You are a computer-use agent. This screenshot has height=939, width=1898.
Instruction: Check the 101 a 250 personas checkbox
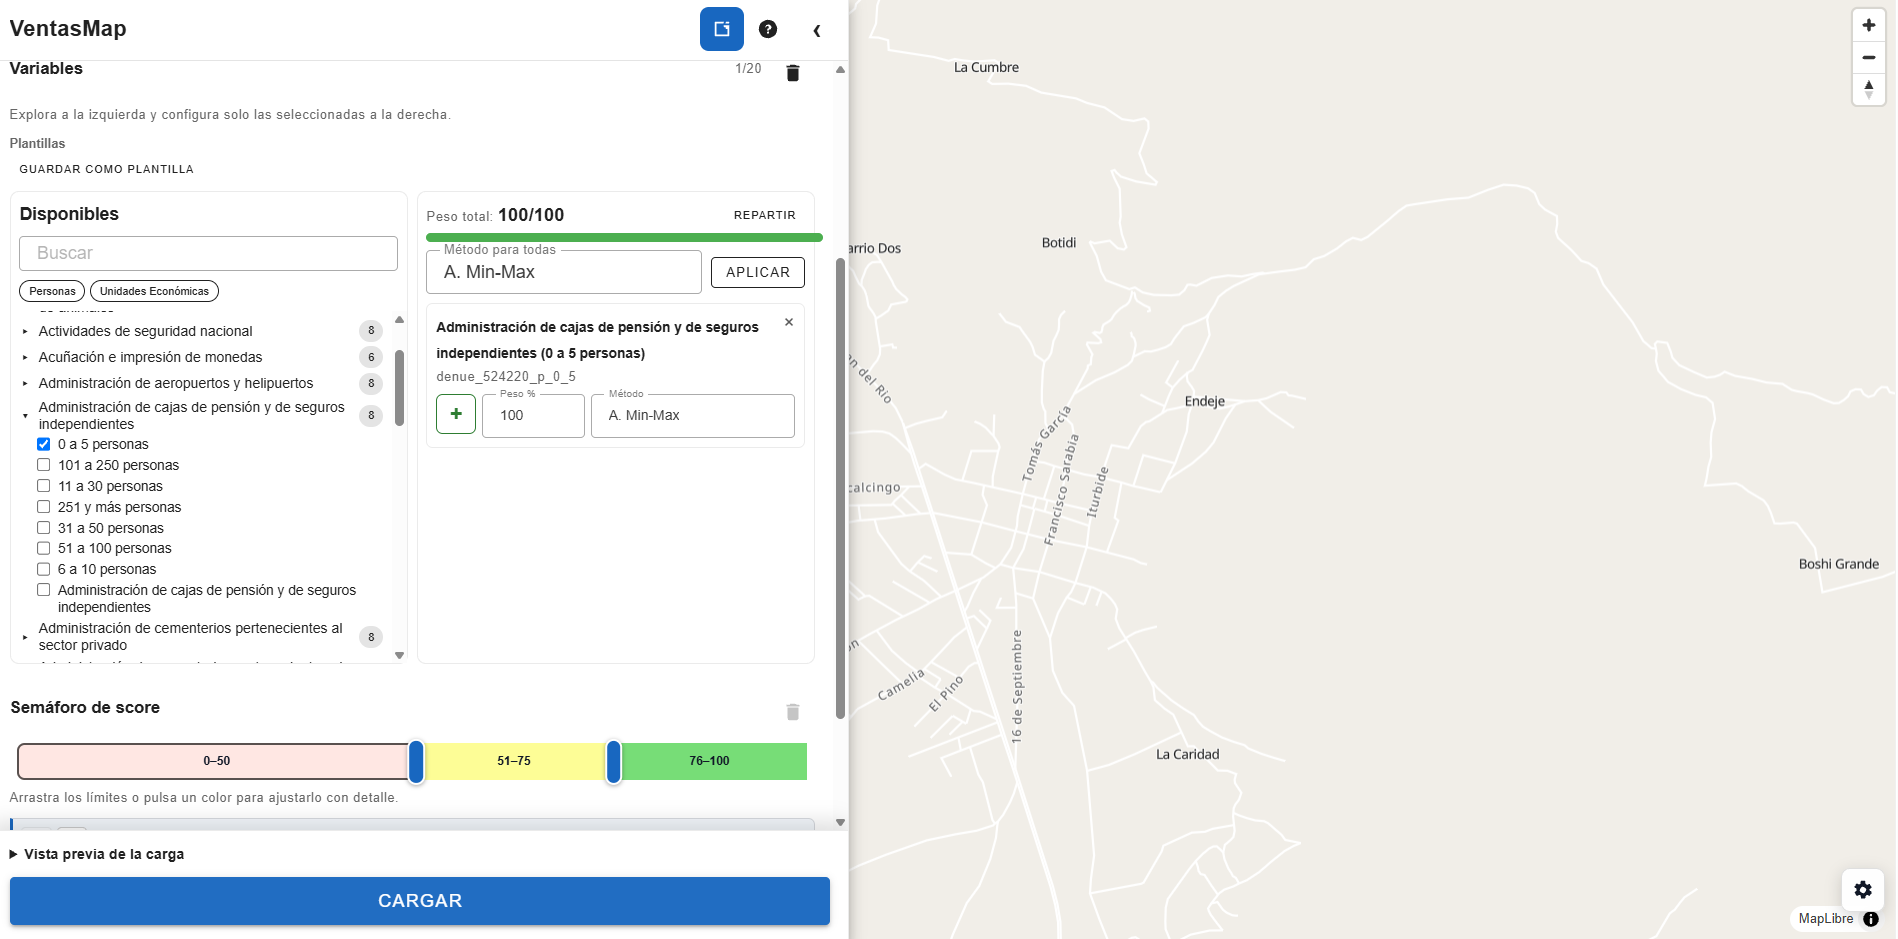pos(44,465)
